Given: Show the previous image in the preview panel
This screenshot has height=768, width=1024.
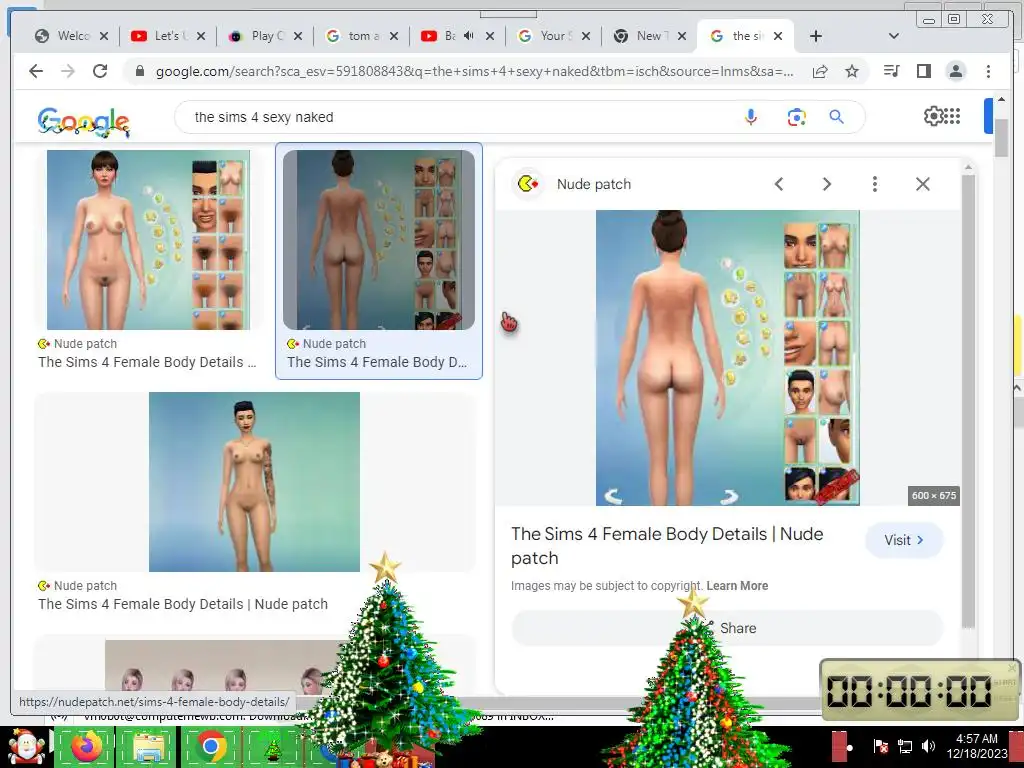Looking at the screenshot, I should pyautogui.click(x=779, y=184).
